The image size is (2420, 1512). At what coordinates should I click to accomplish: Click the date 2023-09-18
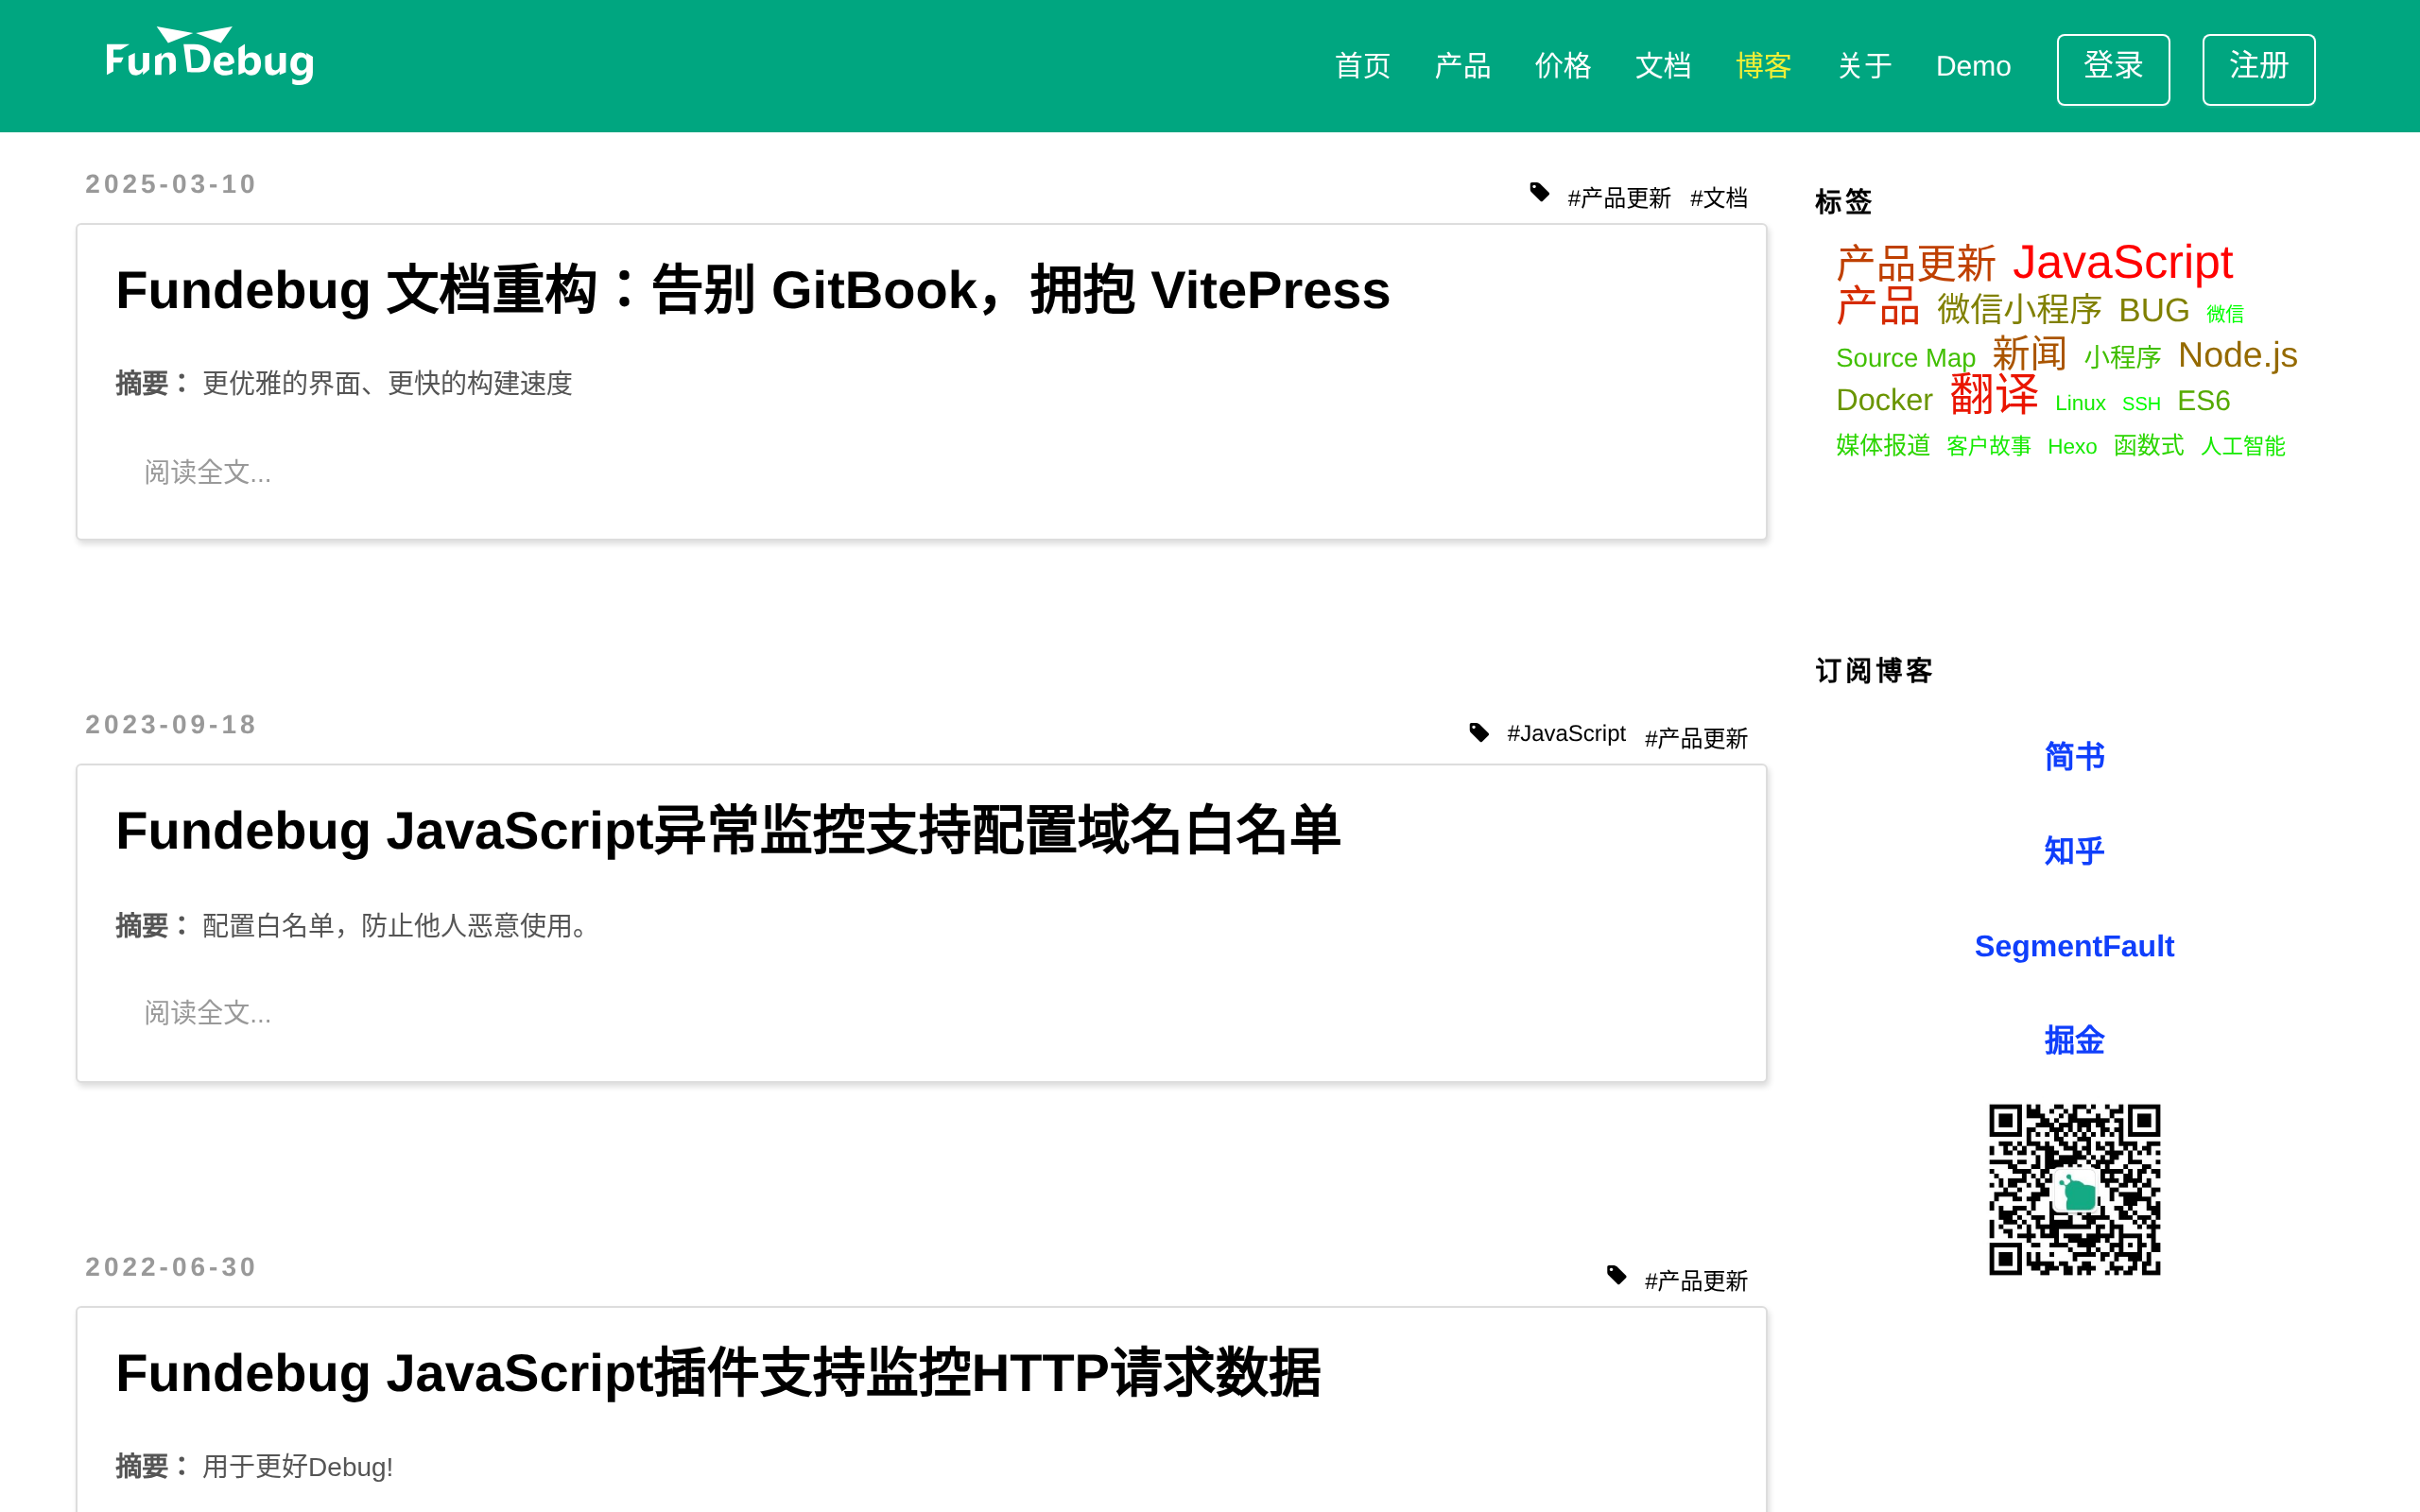[x=171, y=725]
